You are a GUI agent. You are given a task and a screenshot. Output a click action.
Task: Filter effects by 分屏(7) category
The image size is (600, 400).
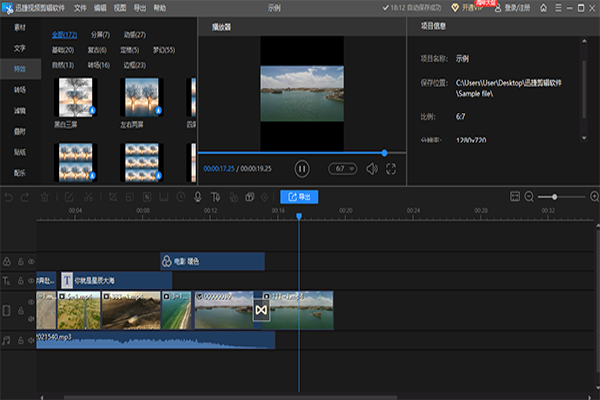point(100,33)
